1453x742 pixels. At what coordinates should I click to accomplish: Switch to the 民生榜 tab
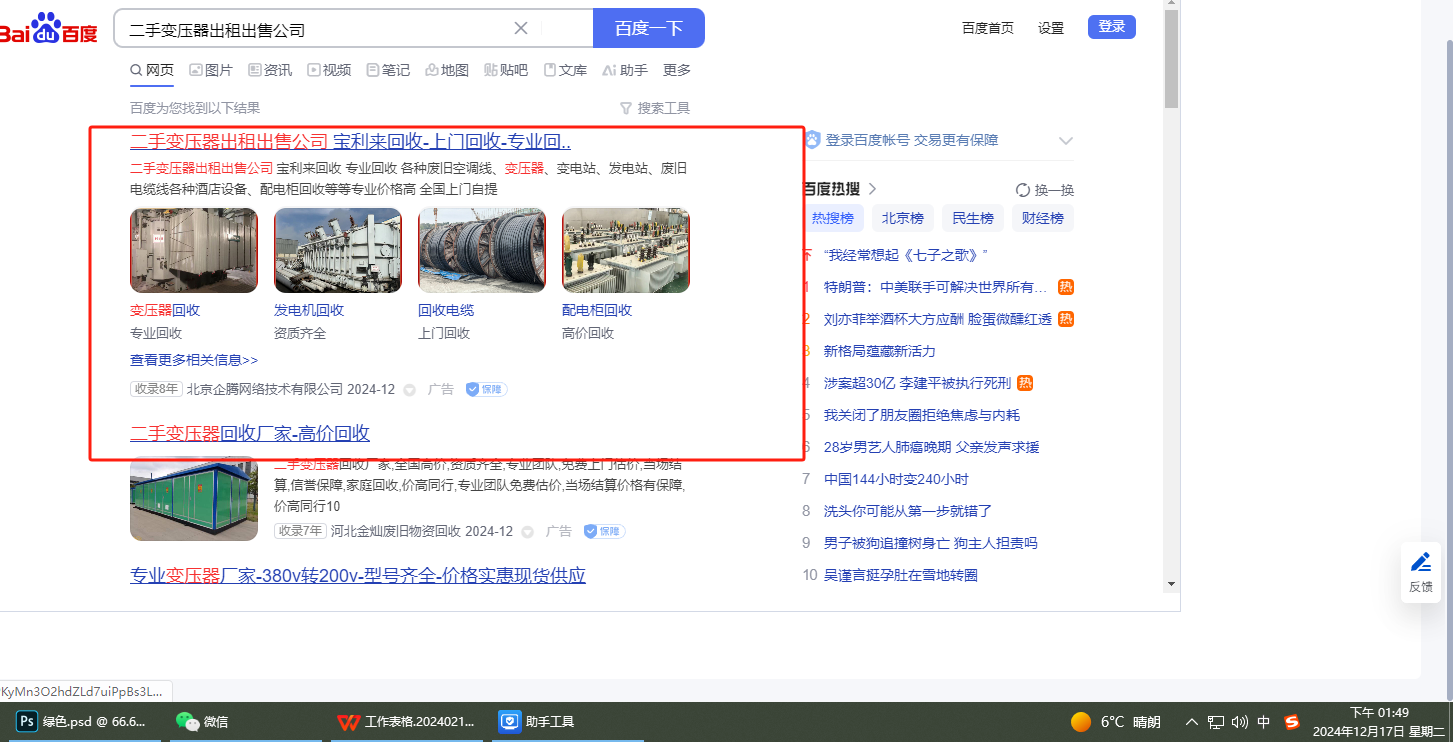coord(973,218)
